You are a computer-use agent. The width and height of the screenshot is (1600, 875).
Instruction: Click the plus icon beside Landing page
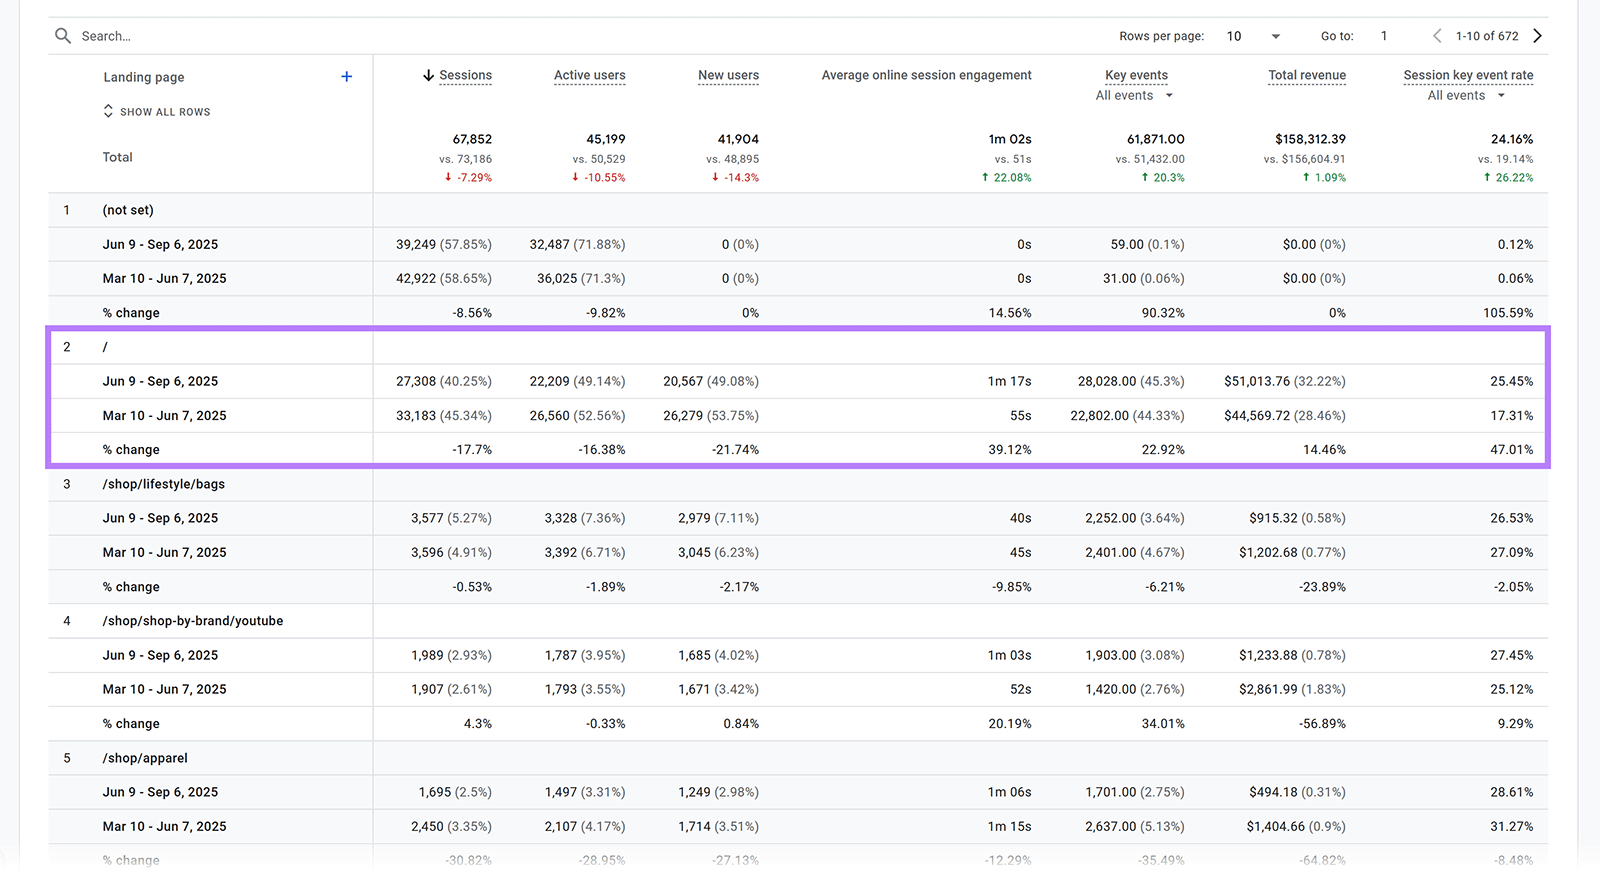click(x=346, y=77)
